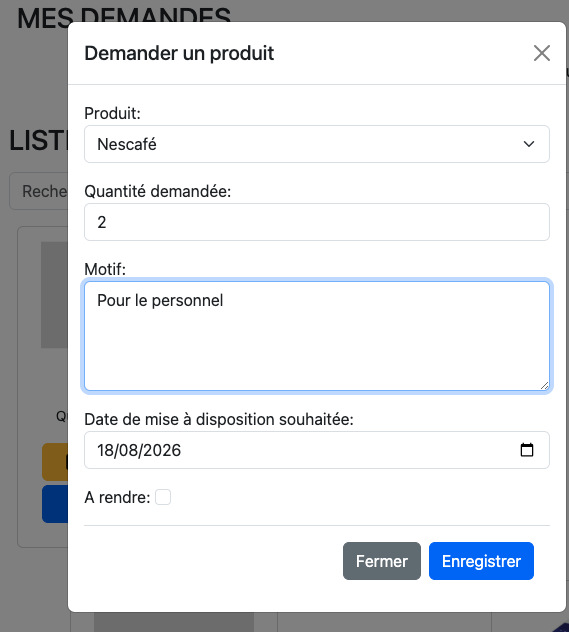Click the date de mise à disposition label
The height and width of the screenshot is (632, 569).
click(219, 420)
